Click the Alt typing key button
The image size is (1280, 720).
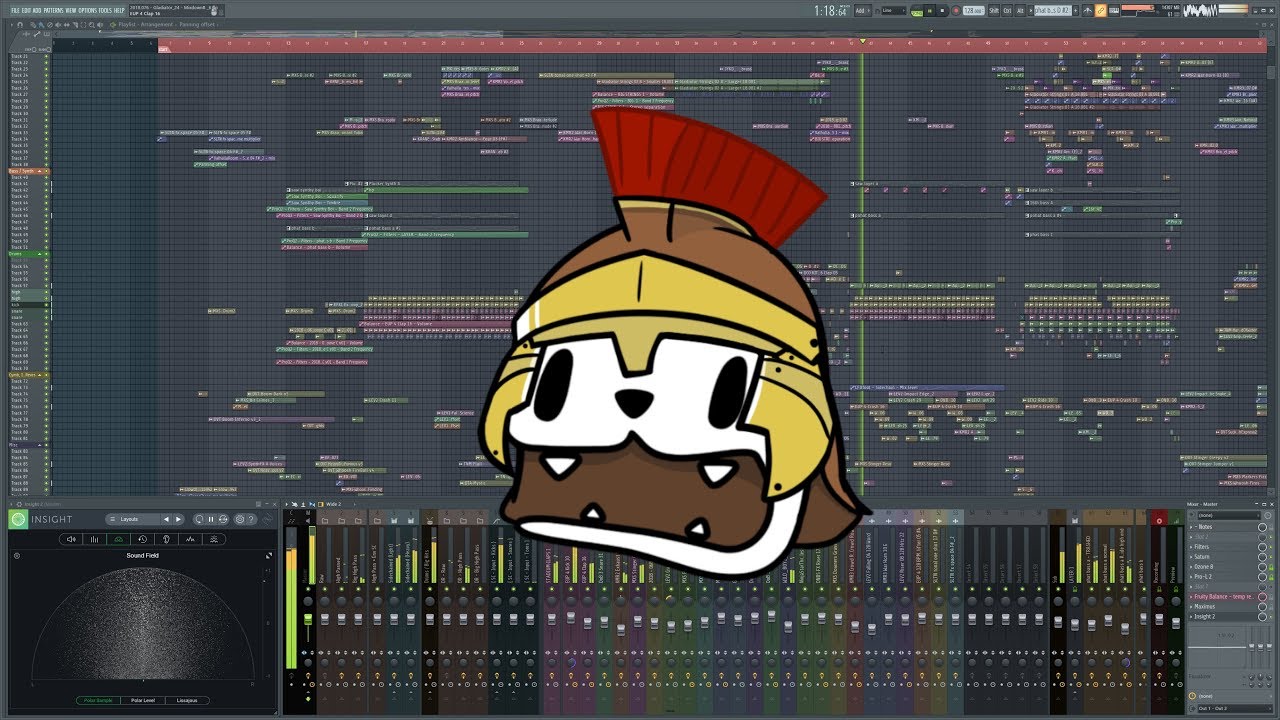(x=1020, y=10)
